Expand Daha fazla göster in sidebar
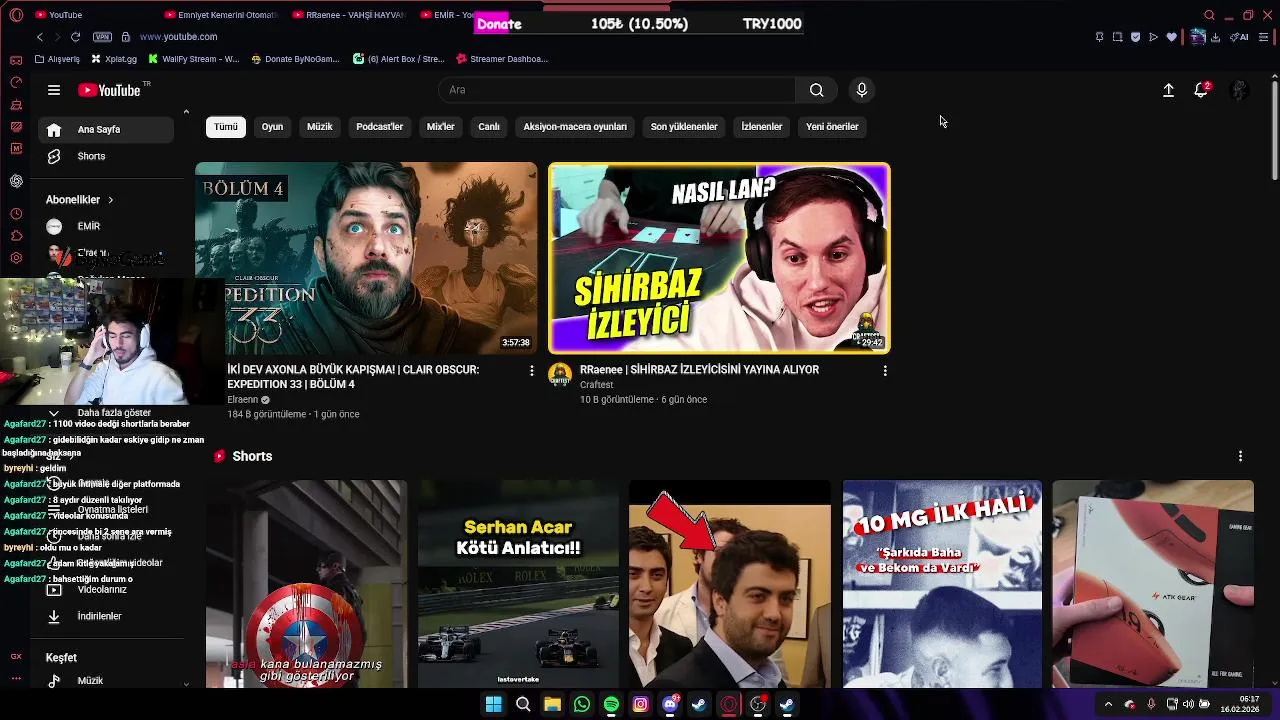The height and width of the screenshot is (720, 1280). (106, 412)
